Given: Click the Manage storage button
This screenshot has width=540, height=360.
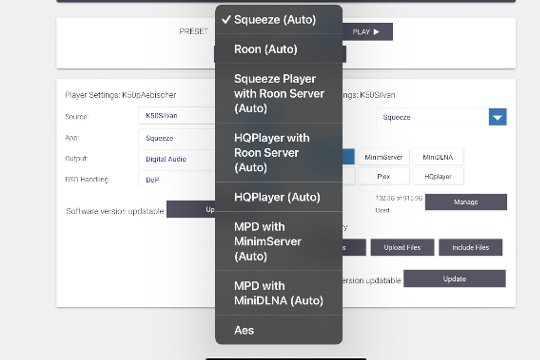Looking at the screenshot, I should 466,202.
